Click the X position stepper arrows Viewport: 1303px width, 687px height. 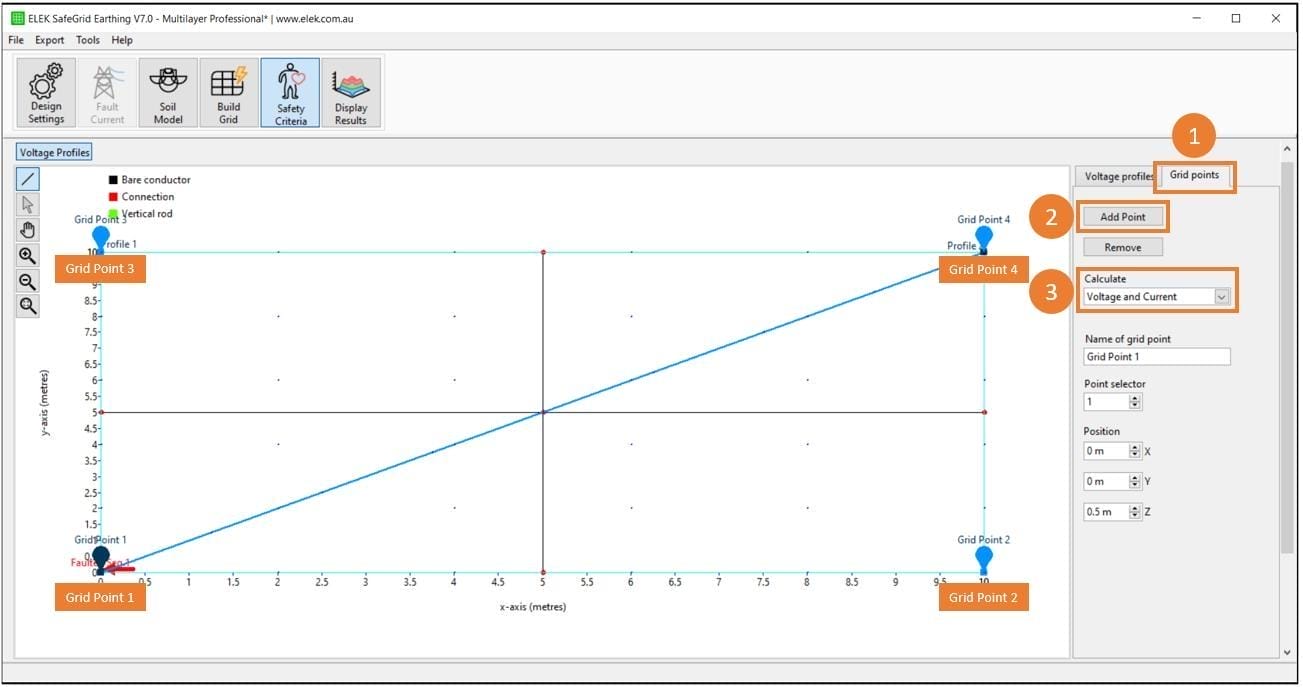1134,451
